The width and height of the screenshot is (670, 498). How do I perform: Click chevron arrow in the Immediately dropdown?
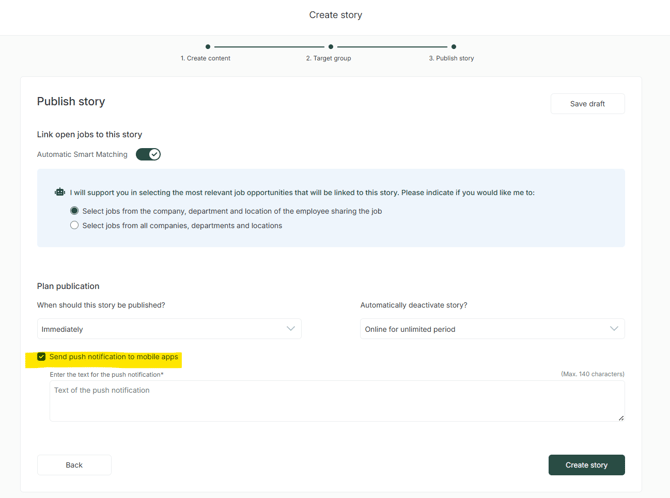click(291, 329)
